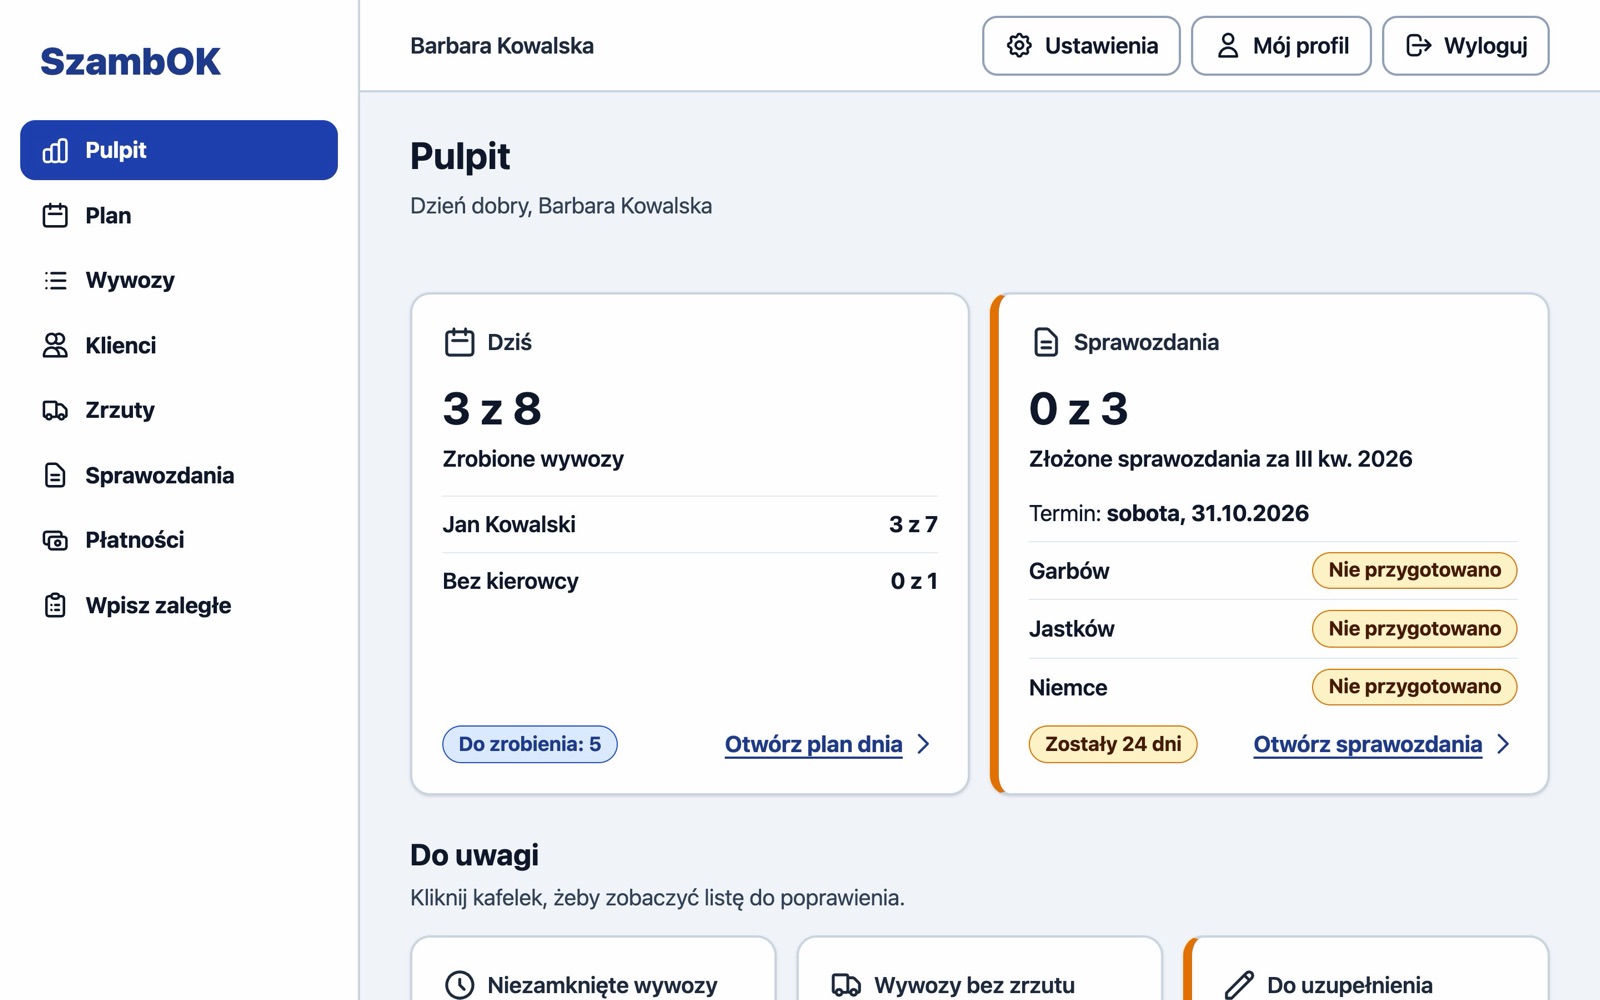Go to Wywozy in the sidebar

click(179, 280)
